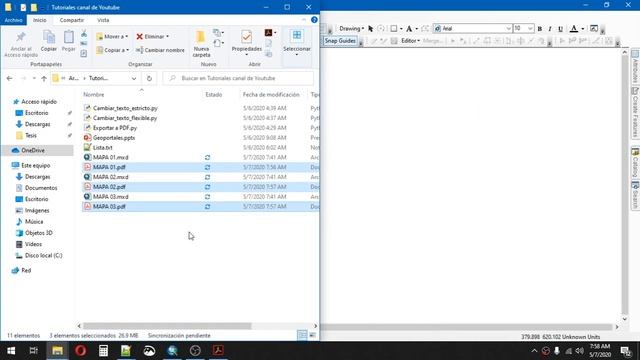
Task: Open Este equipo in navigation pane
Action: (36, 166)
